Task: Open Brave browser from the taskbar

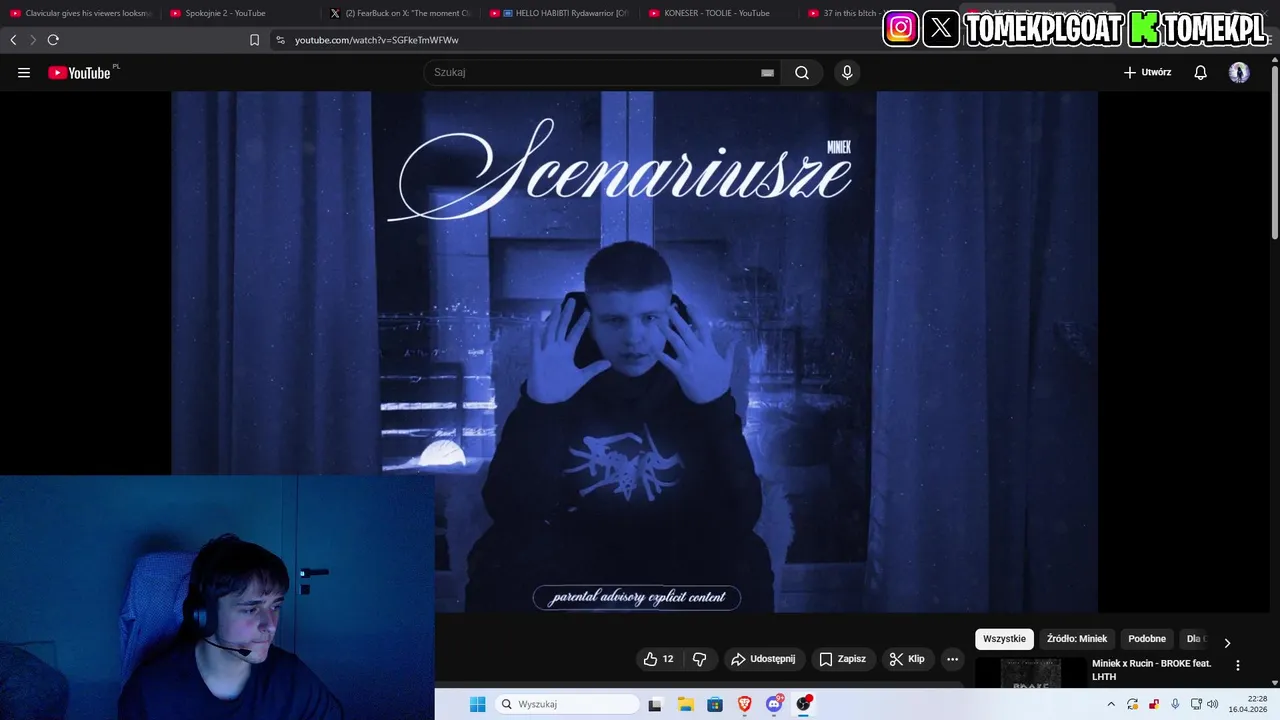Action: tap(744, 704)
